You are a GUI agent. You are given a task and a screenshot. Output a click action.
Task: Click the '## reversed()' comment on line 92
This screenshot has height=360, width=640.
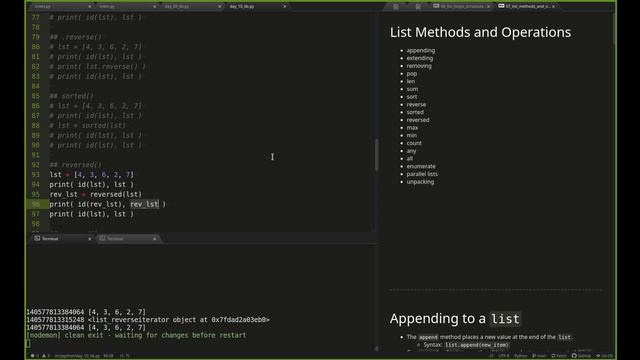tap(76, 165)
